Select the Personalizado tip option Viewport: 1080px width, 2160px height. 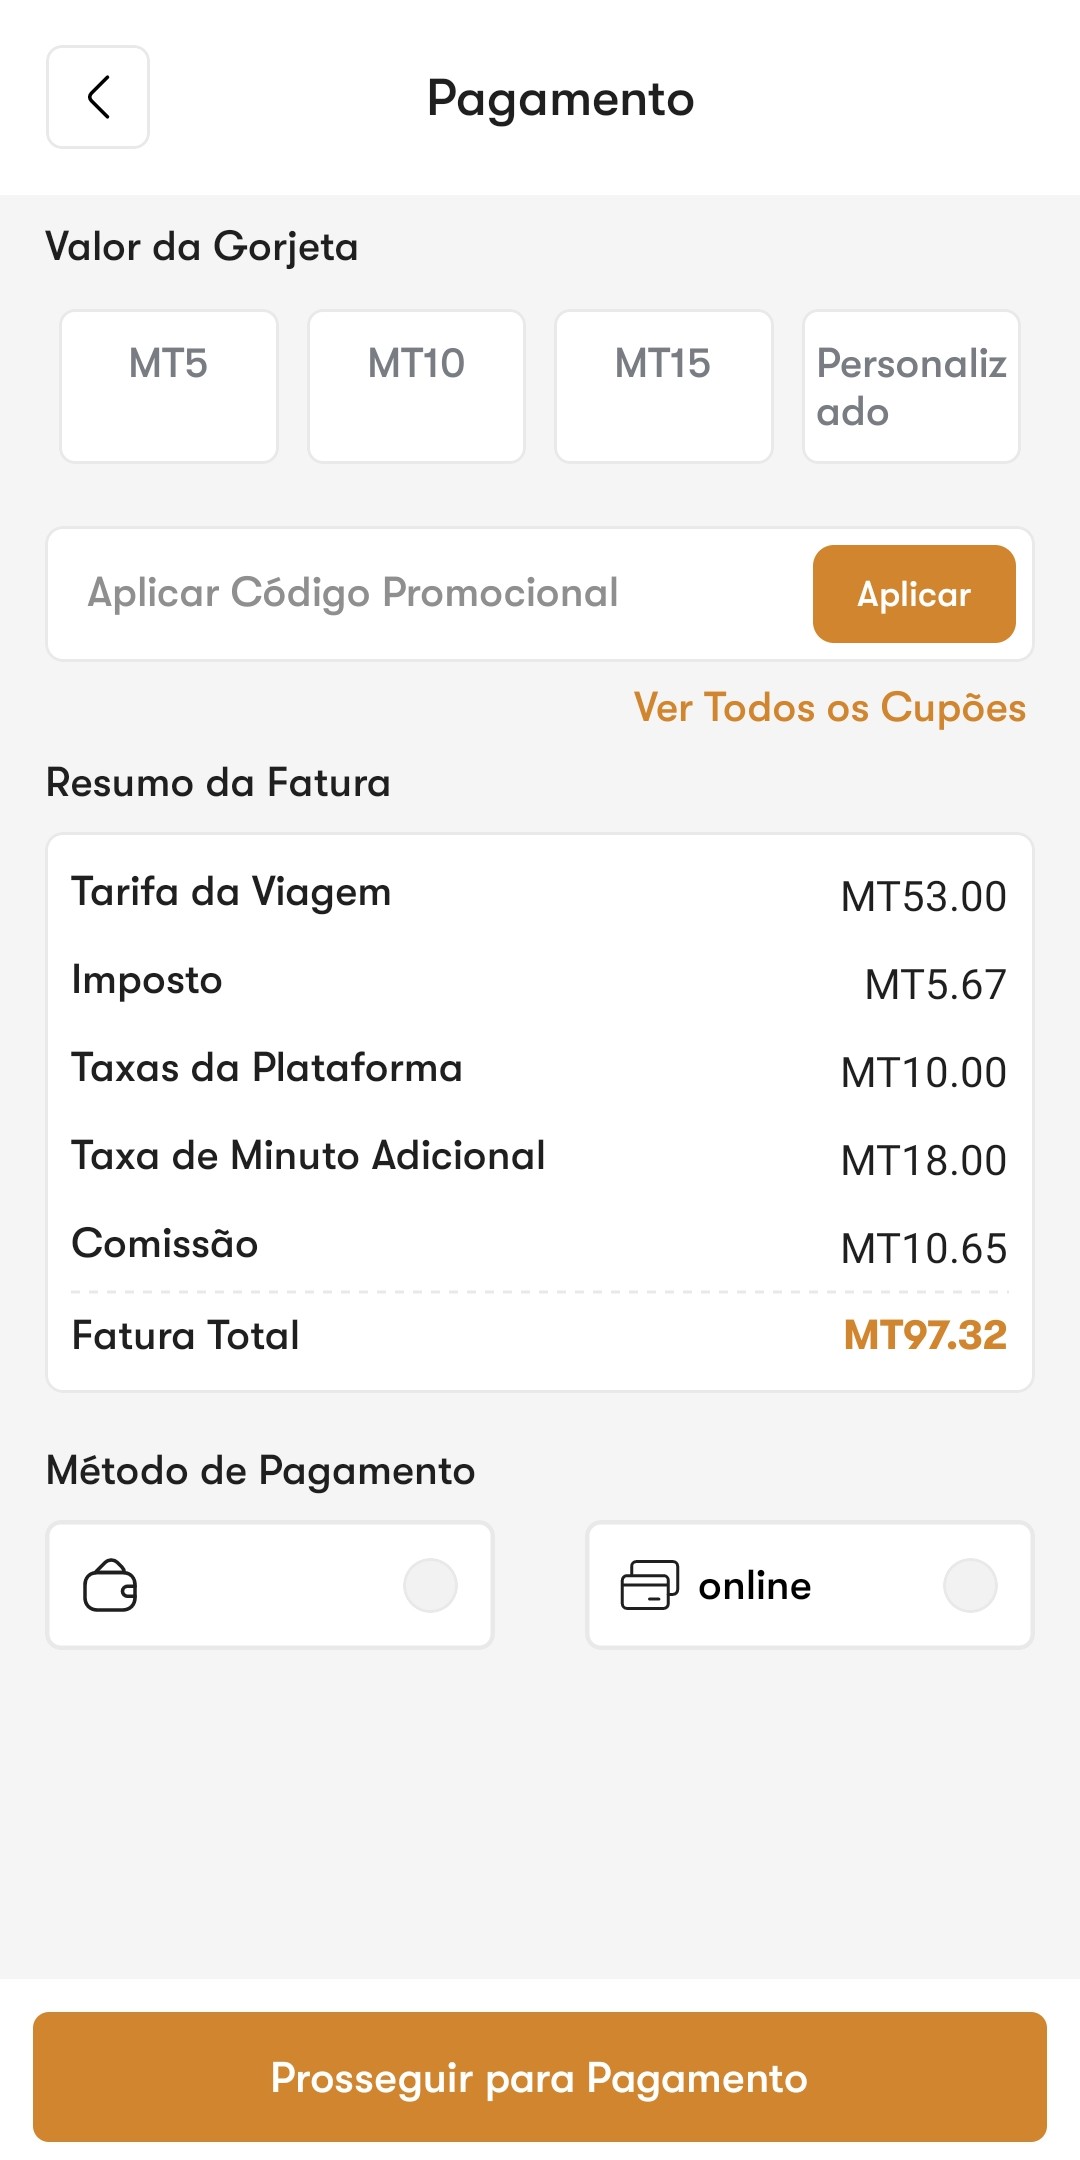click(x=911, y=386)
